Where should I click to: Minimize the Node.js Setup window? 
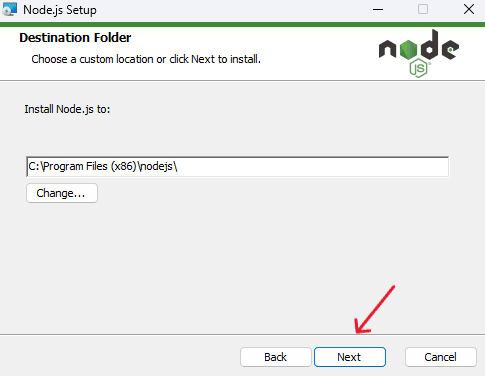(378, 9)
